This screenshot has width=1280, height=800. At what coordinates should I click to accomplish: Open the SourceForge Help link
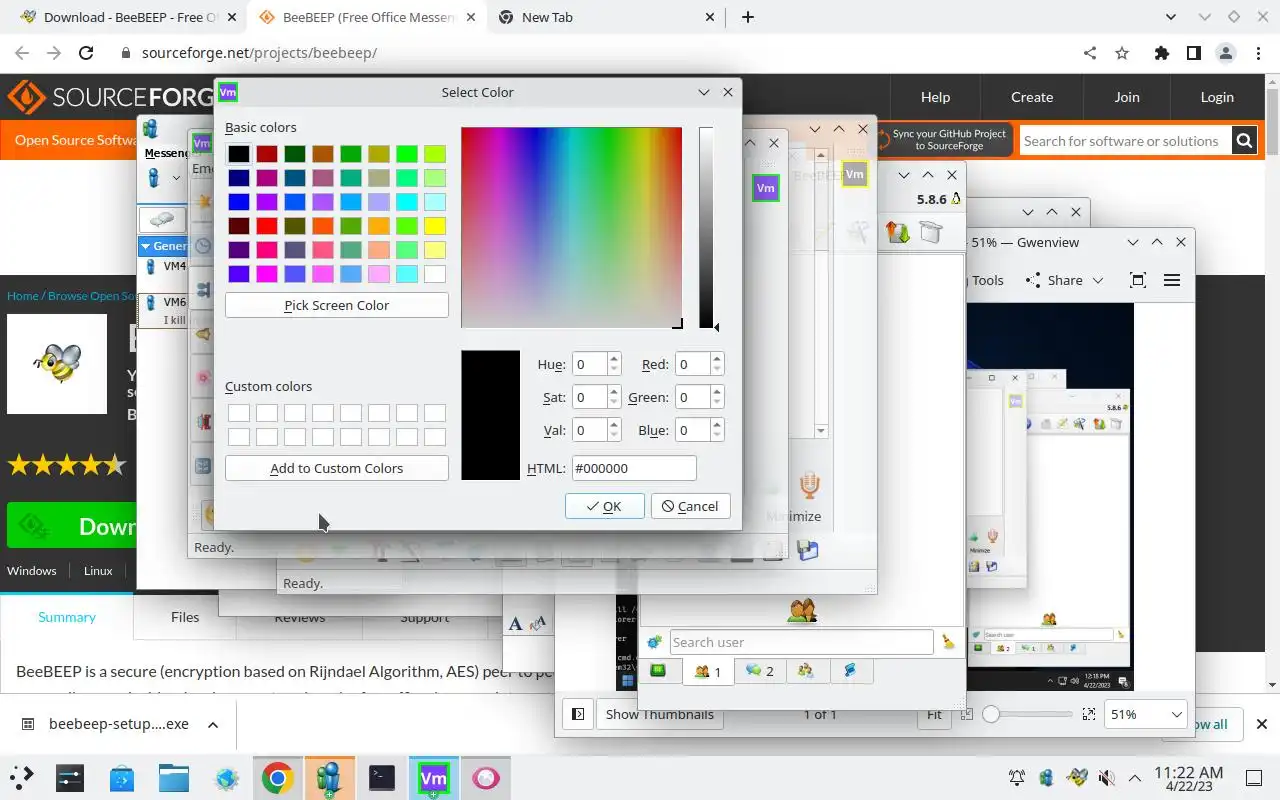pyautogui.click(x=935, y=97)
